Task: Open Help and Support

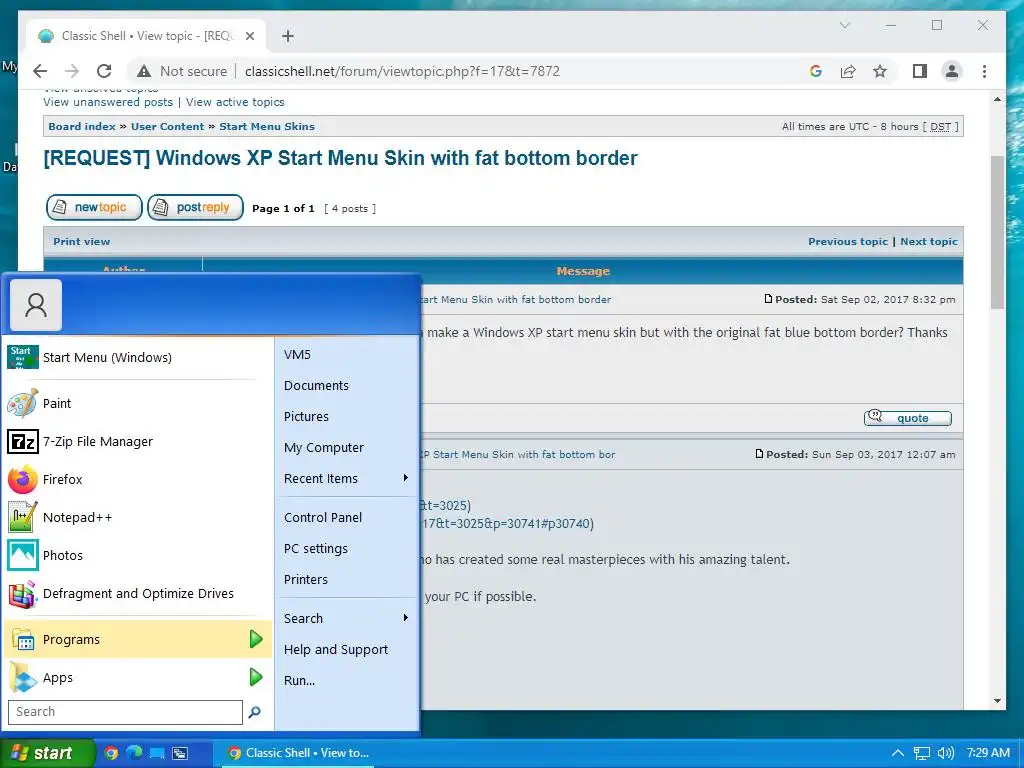Action: click(347, 649)
